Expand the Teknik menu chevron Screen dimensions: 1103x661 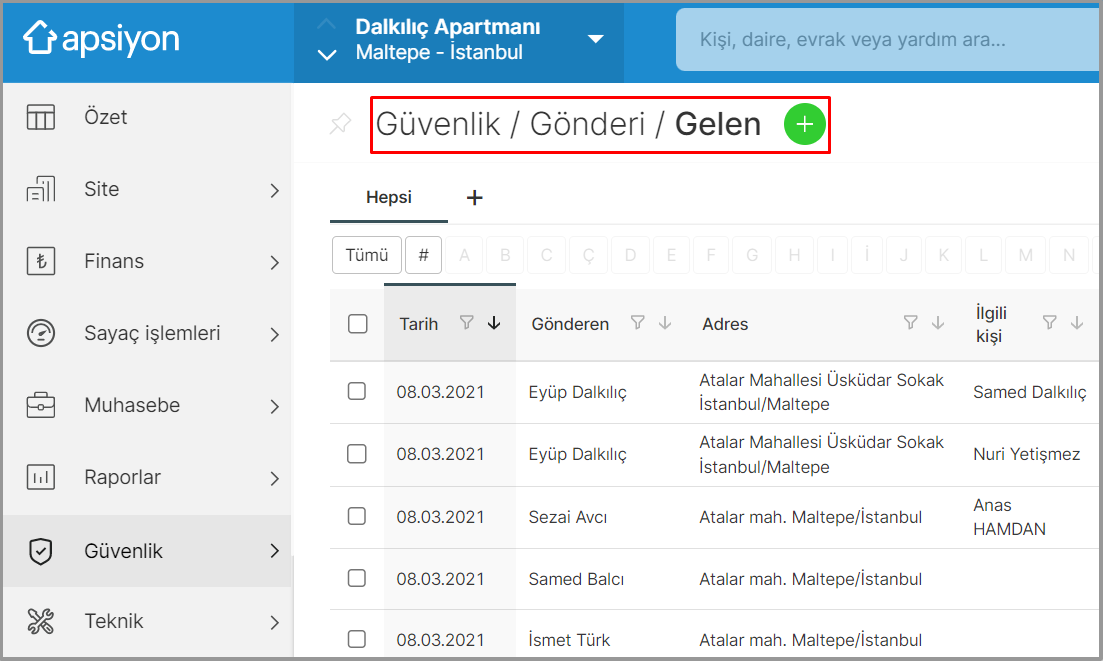pyautogui.click(x=274, y=622)
